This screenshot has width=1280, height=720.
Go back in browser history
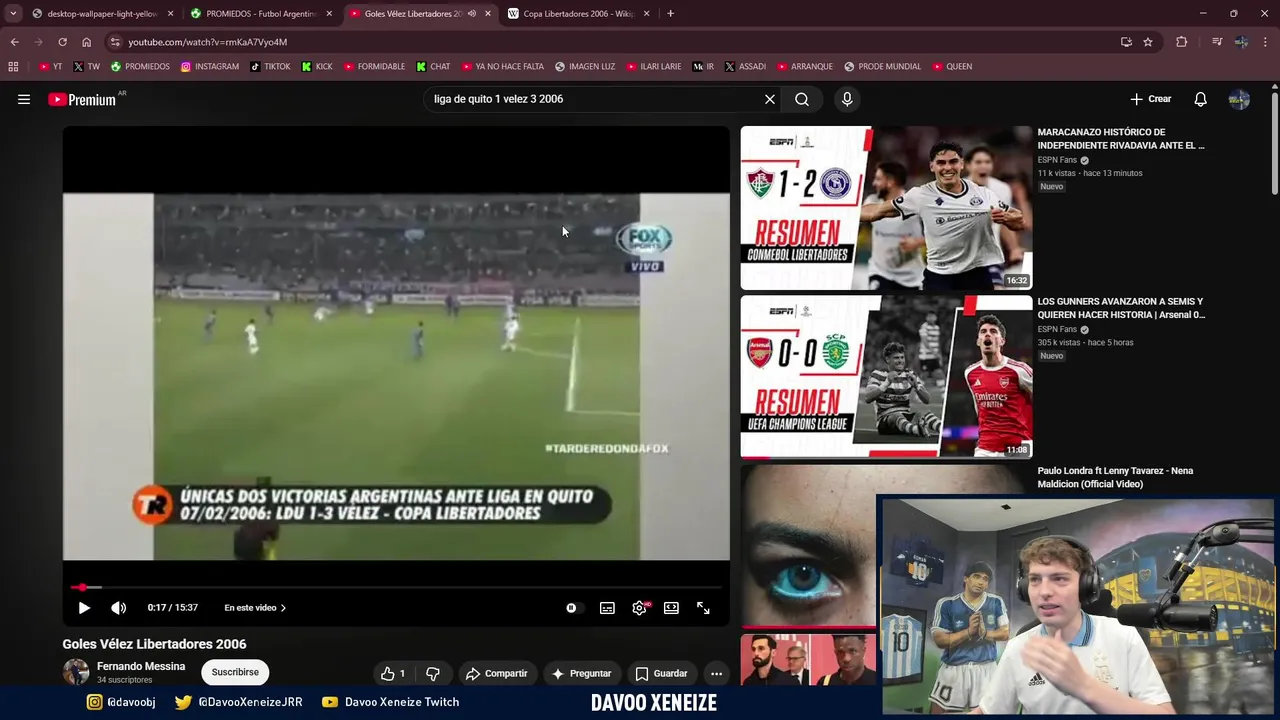point(14,42)
